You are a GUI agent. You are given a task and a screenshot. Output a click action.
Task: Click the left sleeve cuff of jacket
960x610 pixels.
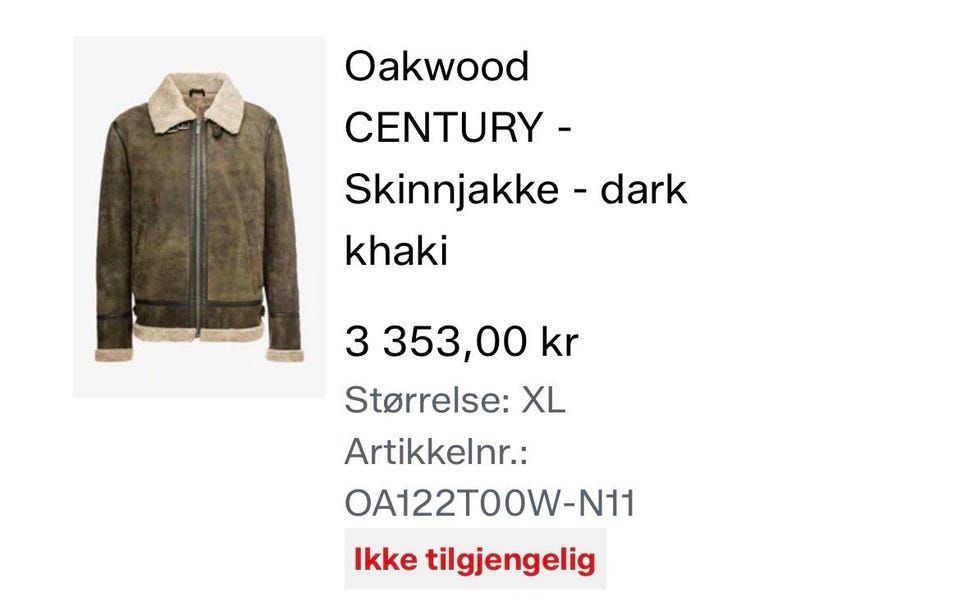pyautogui.click(x=113, y=354)
